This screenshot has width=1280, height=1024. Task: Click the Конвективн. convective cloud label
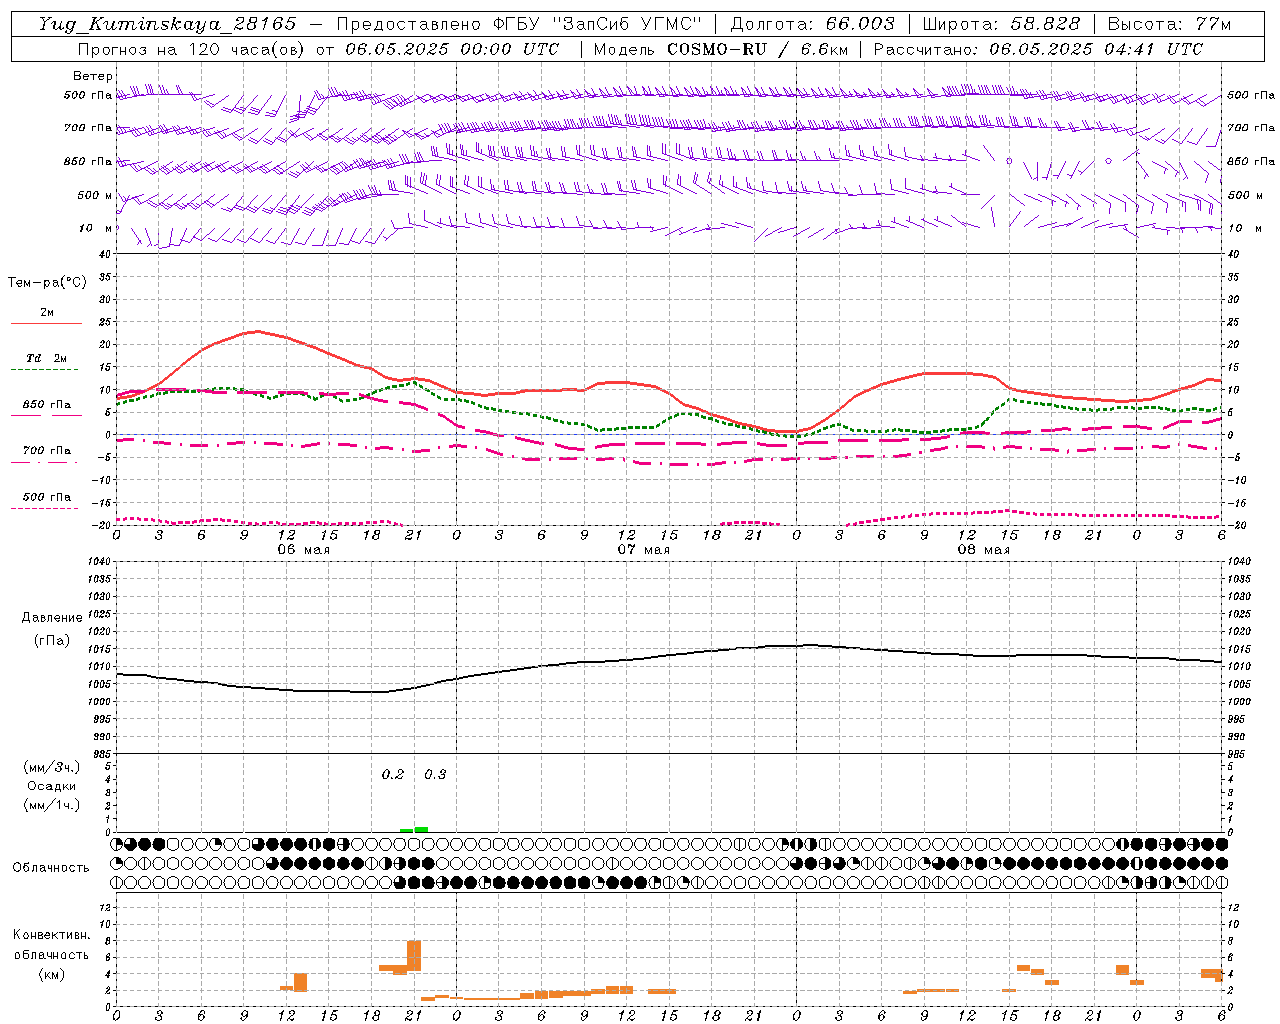(51, 935)
